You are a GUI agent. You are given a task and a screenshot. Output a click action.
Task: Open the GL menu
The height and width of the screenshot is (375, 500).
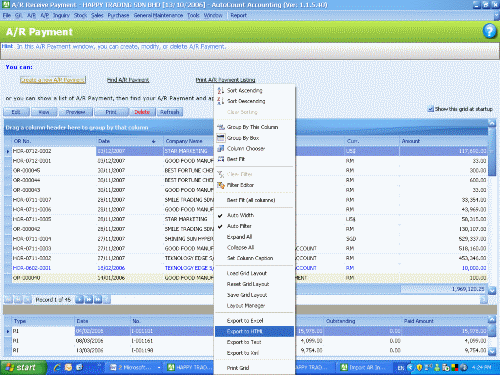18,15
